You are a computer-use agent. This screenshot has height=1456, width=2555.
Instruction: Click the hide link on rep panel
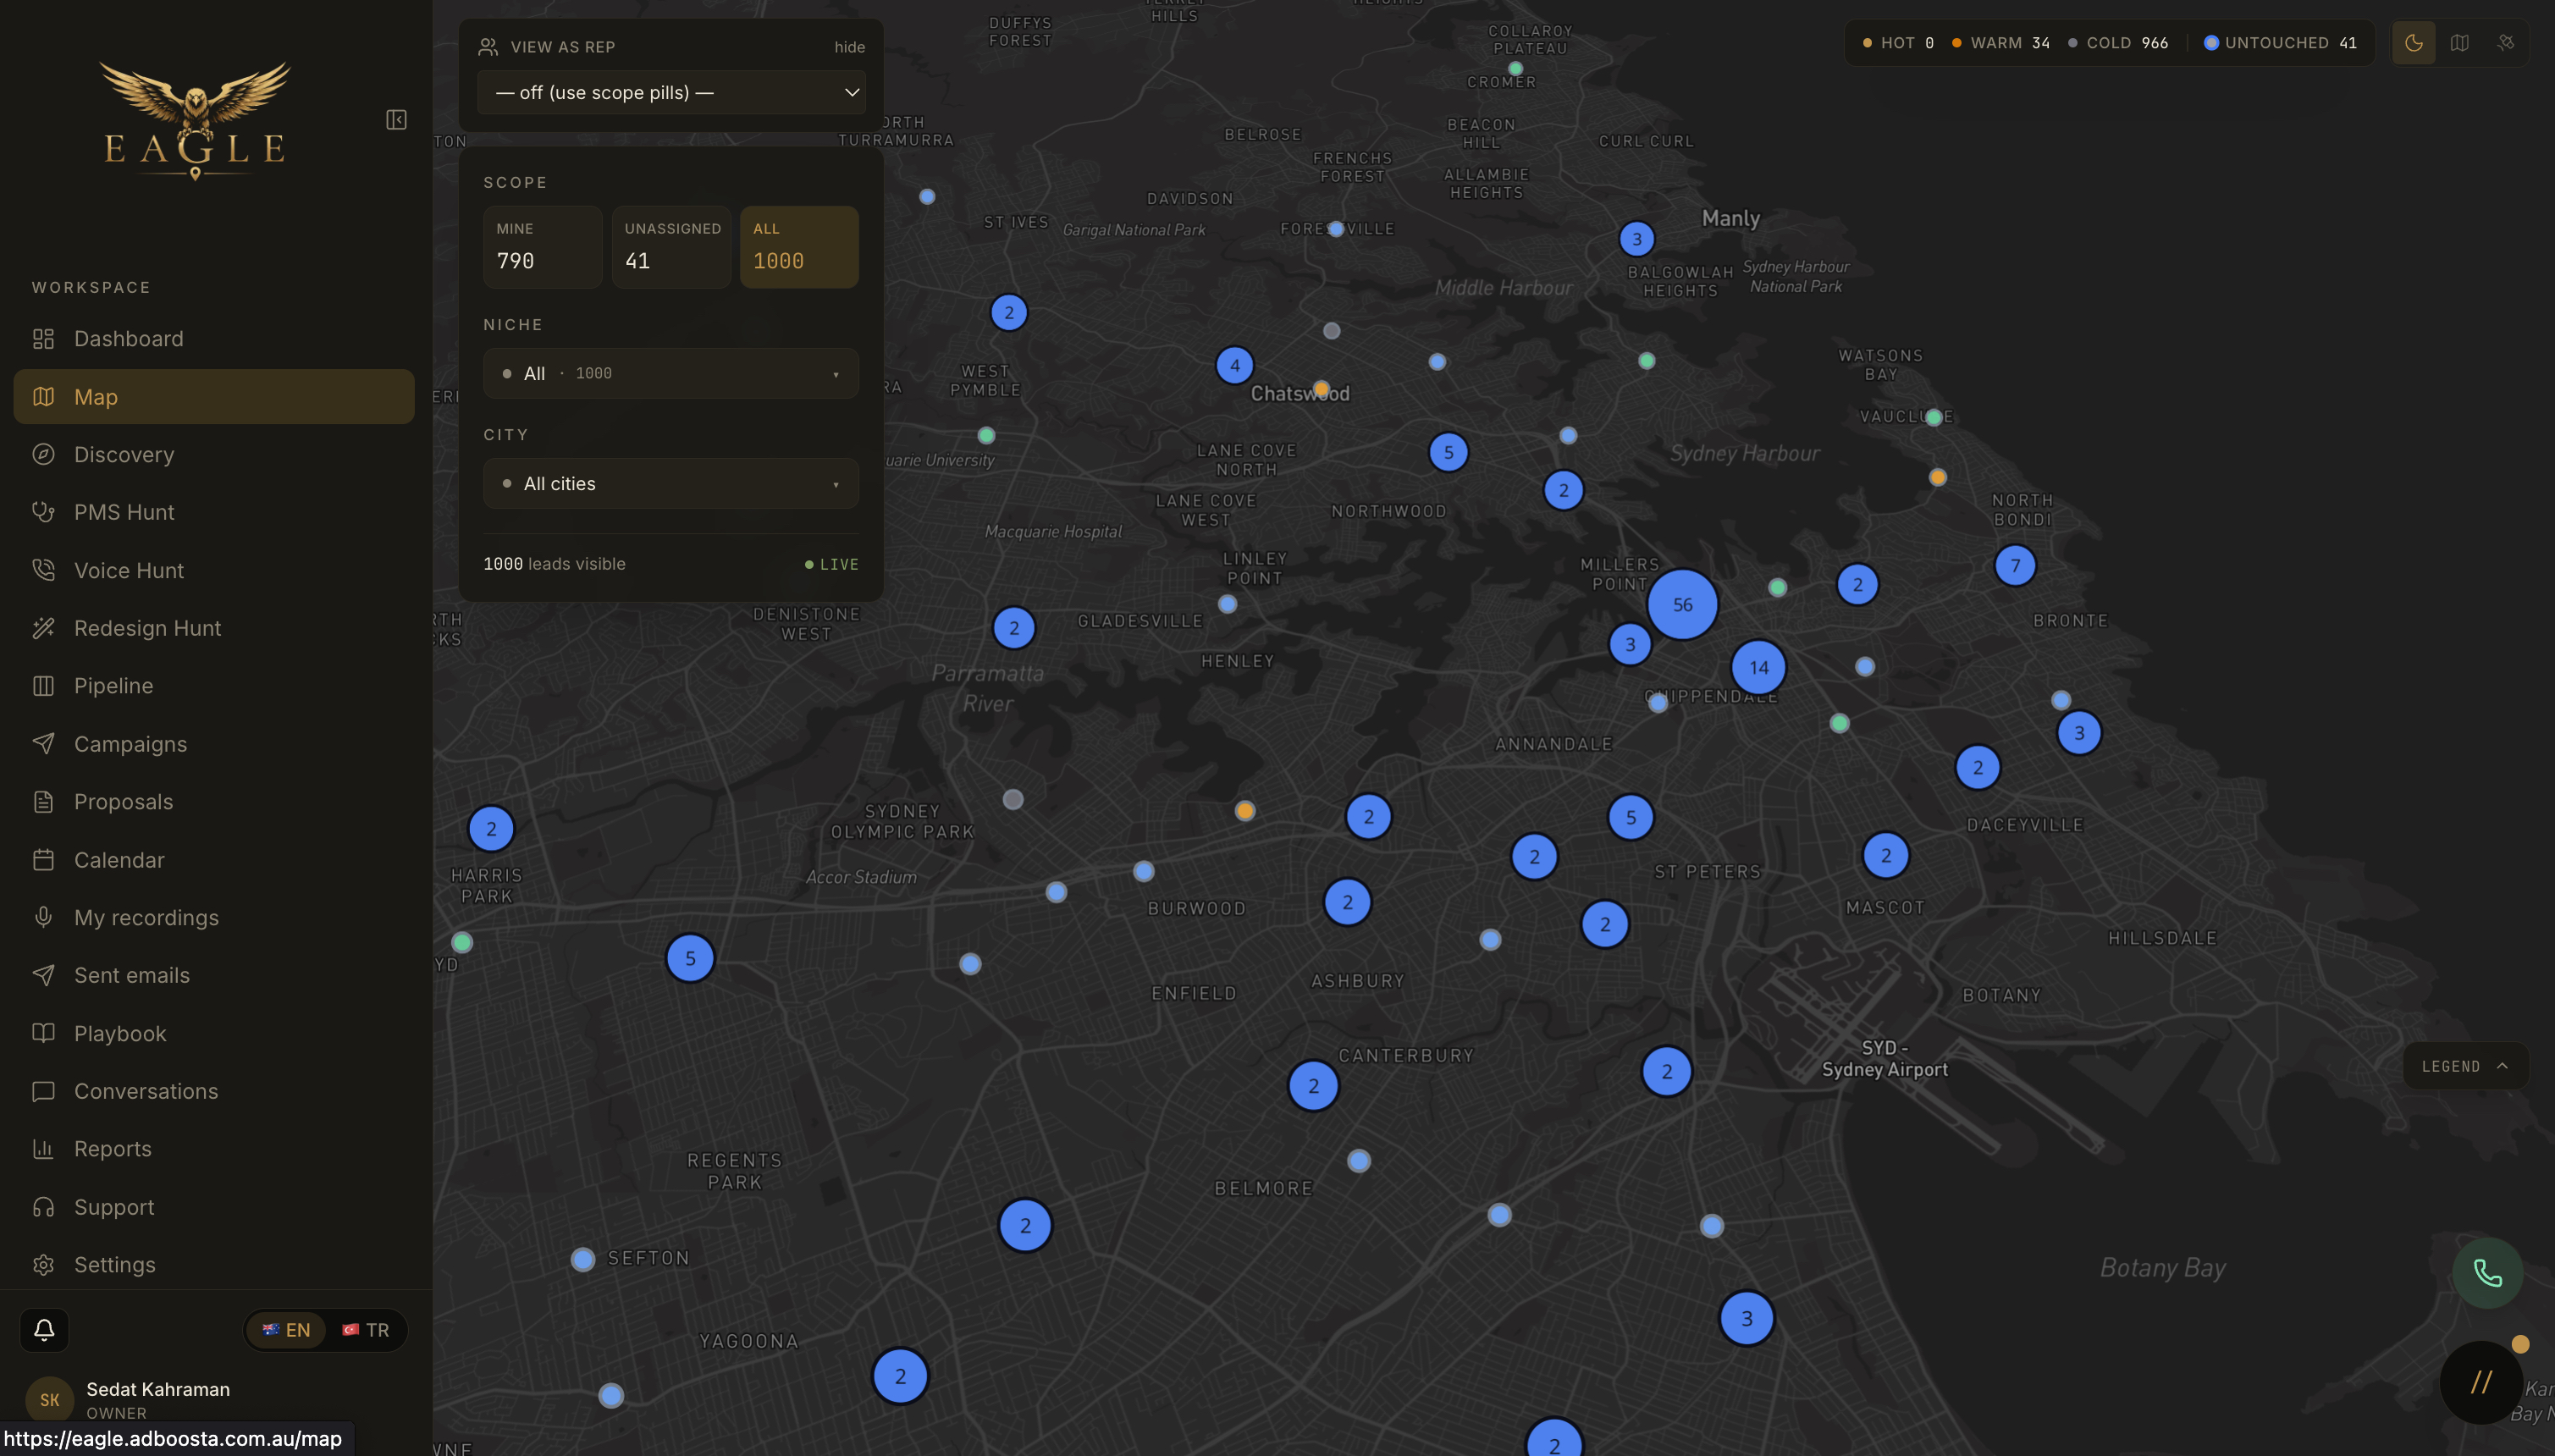pyautogui.click(x=850, y=47)
